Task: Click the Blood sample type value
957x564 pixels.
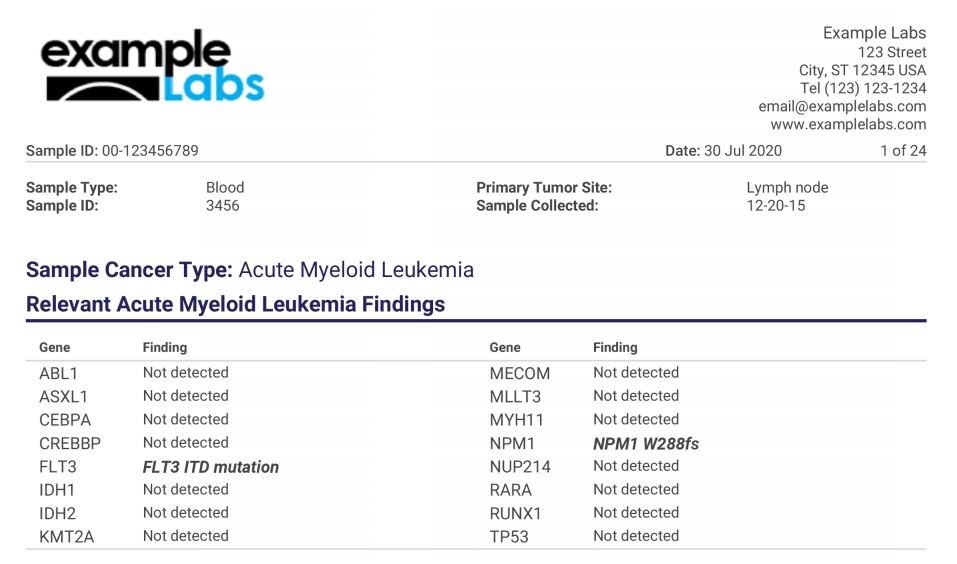Action: (x=225, y=188)
